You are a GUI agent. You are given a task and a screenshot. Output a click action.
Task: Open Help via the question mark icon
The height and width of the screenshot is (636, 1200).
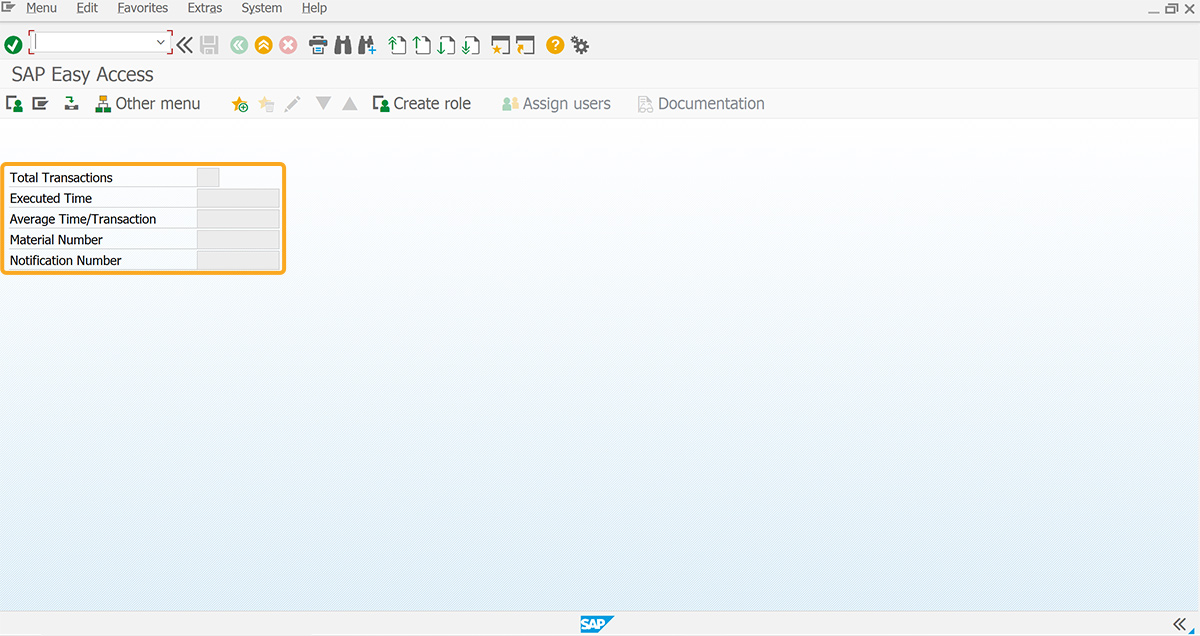click(555, 45)
